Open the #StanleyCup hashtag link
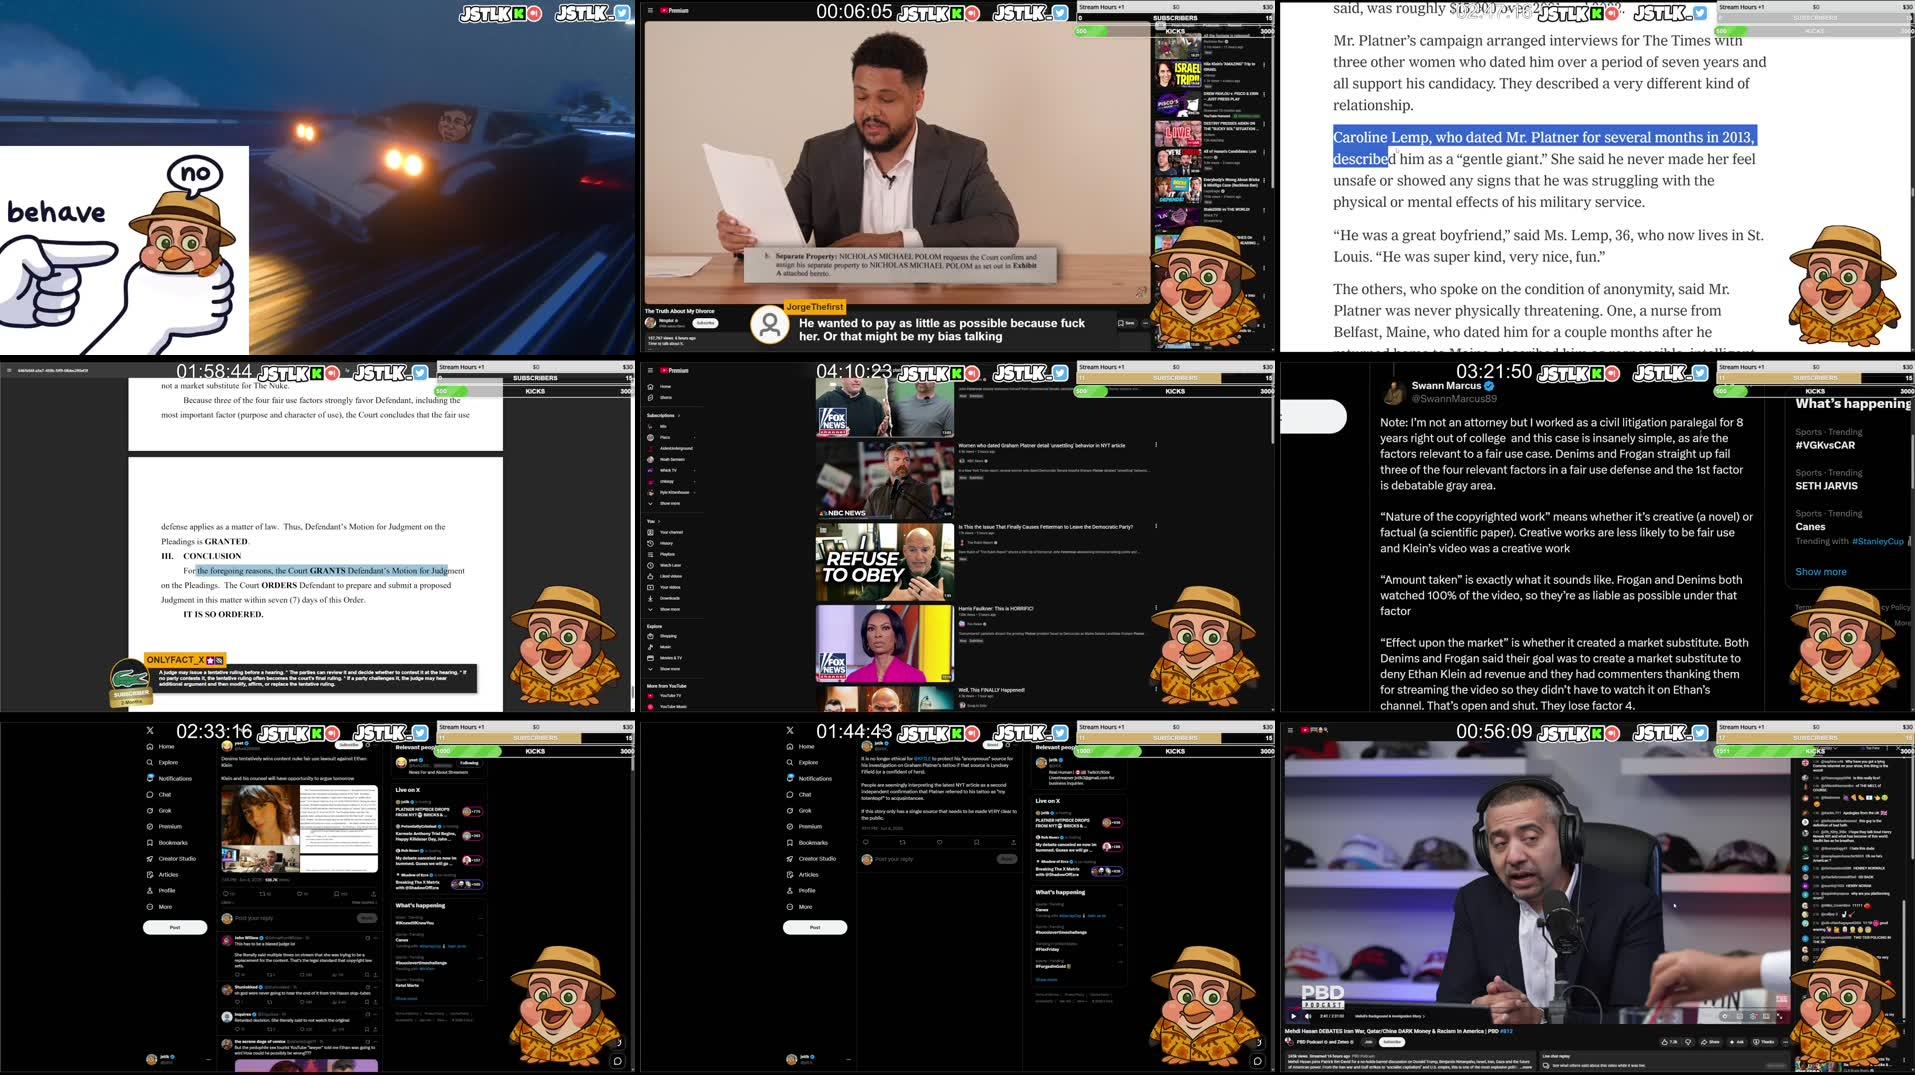Image resolution: width=1915 pixels, height=1075 pixels. (x=1877, y=541)
